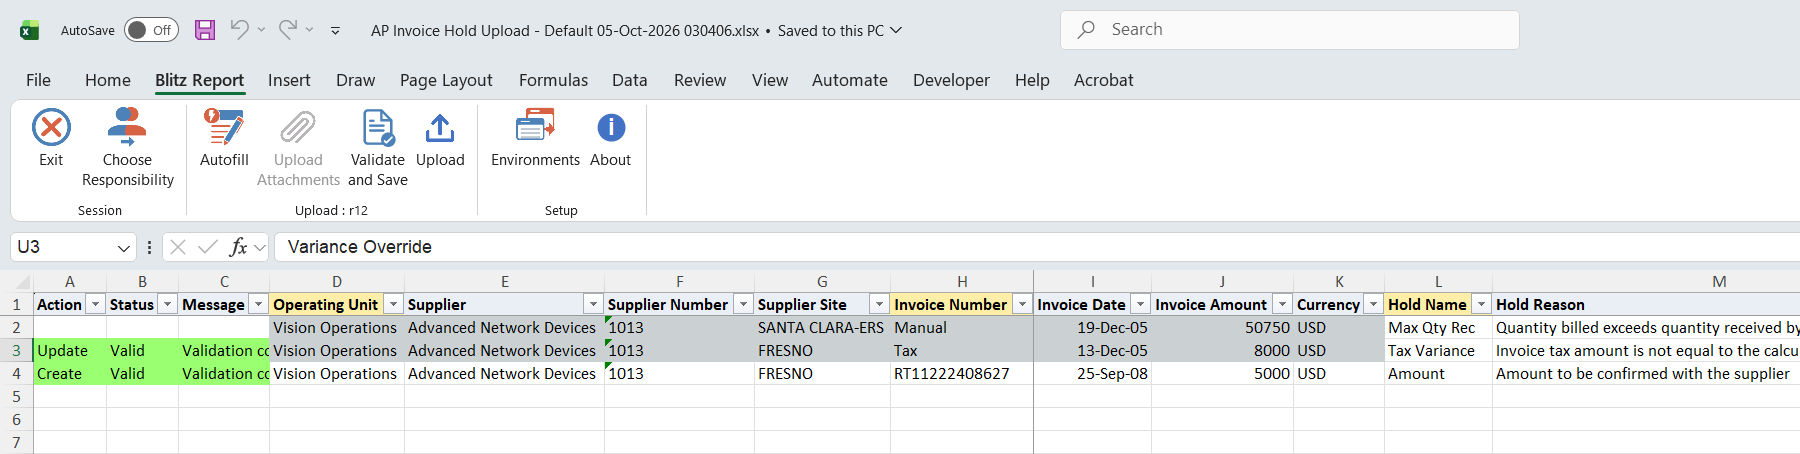Screen dimensions: 1800x454
Task: Select column header D
Action: click(x=337, y=282)
